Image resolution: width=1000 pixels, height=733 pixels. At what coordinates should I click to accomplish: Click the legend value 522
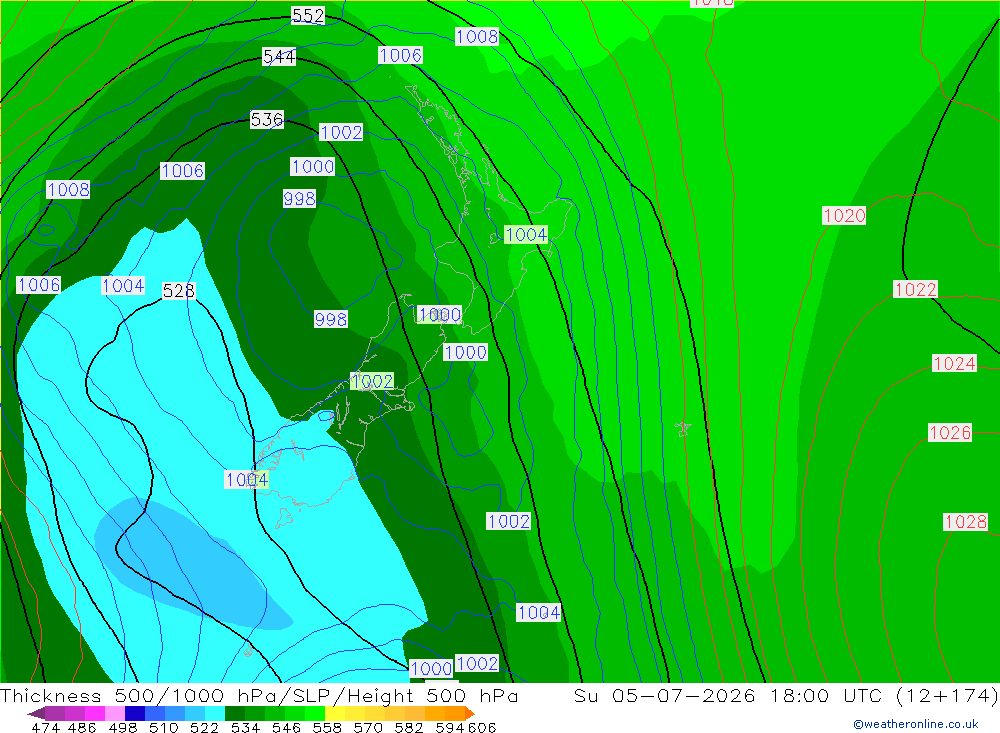[x=204, y=727]
